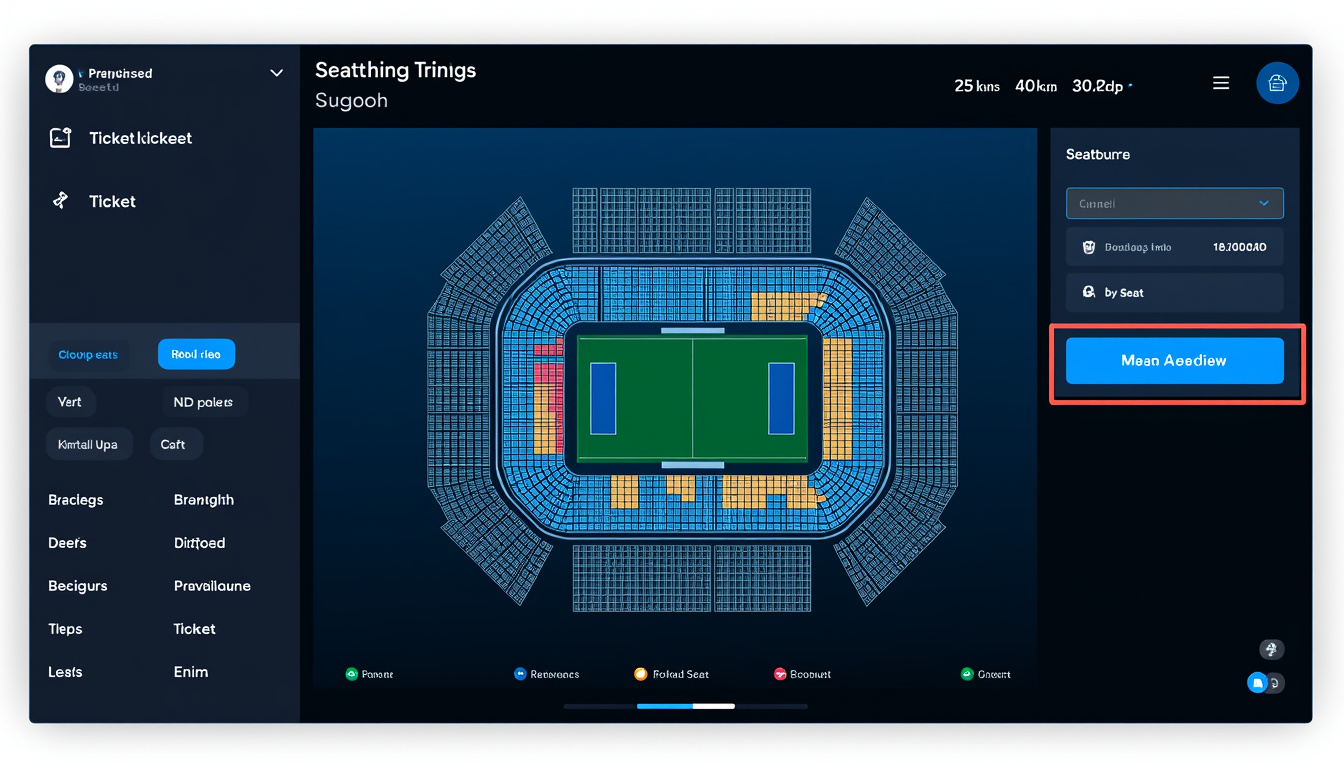This screenshot has height=768, width=1344.
Task: Click the small round gray icon bottom right
Action: click(1271, 650)
